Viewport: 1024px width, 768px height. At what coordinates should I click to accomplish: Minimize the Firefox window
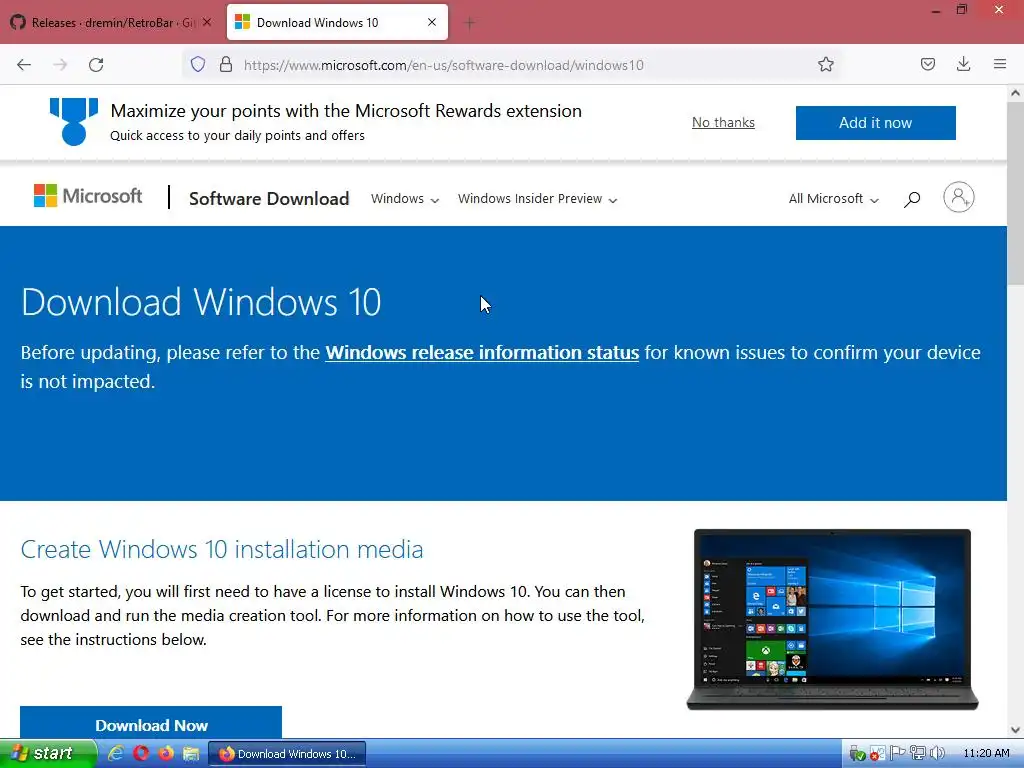pyautogui.click(x=936, y=10)
